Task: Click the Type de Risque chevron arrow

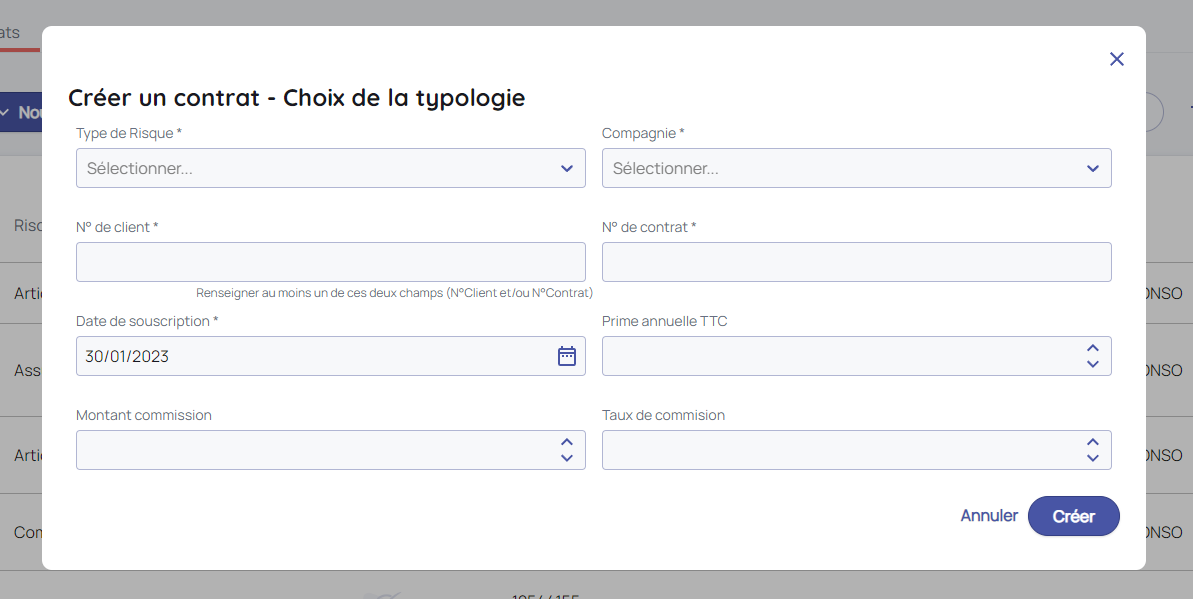Action: (567, 168)
